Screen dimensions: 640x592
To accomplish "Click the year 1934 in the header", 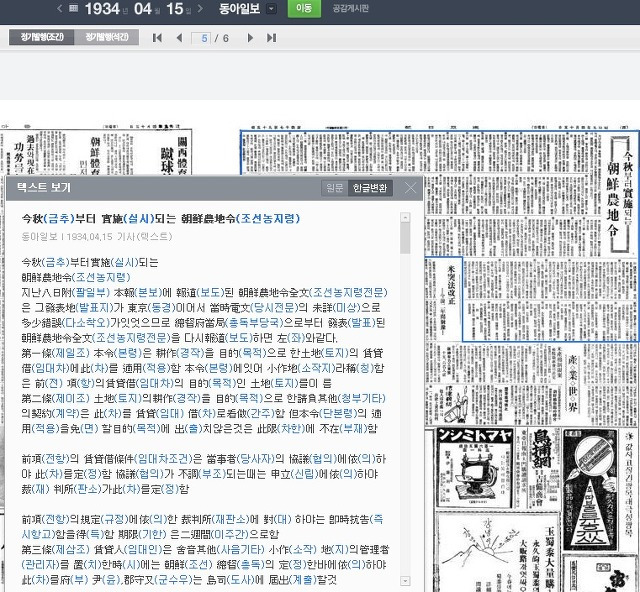I will click(102, 9).
